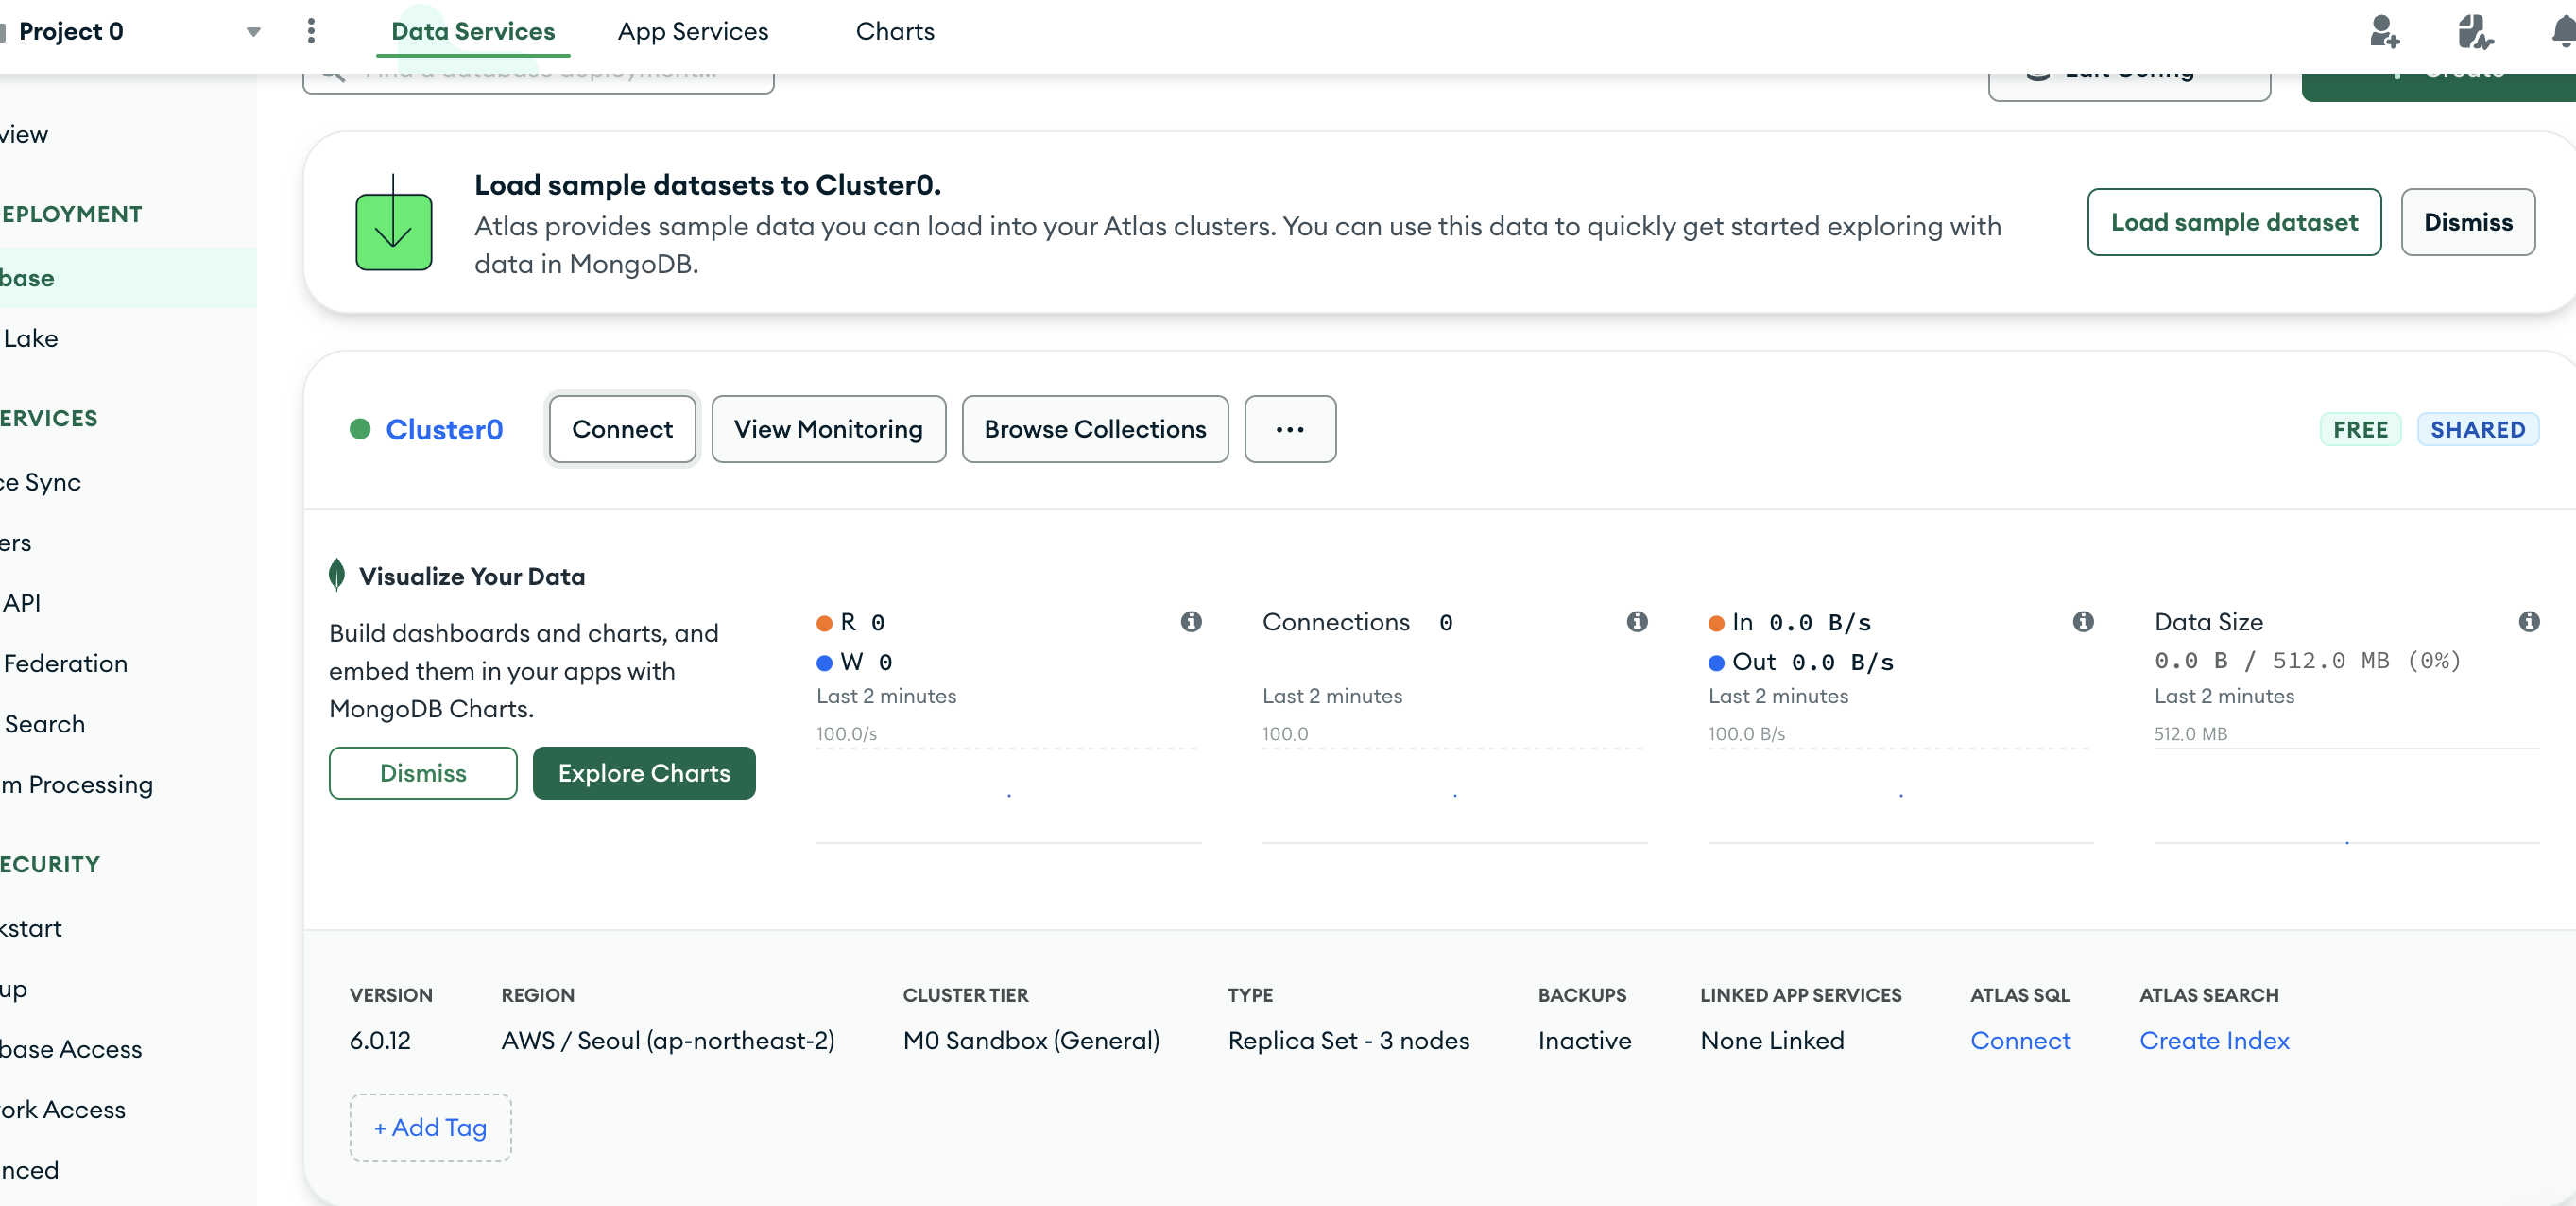Select Search in the left sidebar
The width and height of the screenshot is (2576, 1206).
(45, 723)
